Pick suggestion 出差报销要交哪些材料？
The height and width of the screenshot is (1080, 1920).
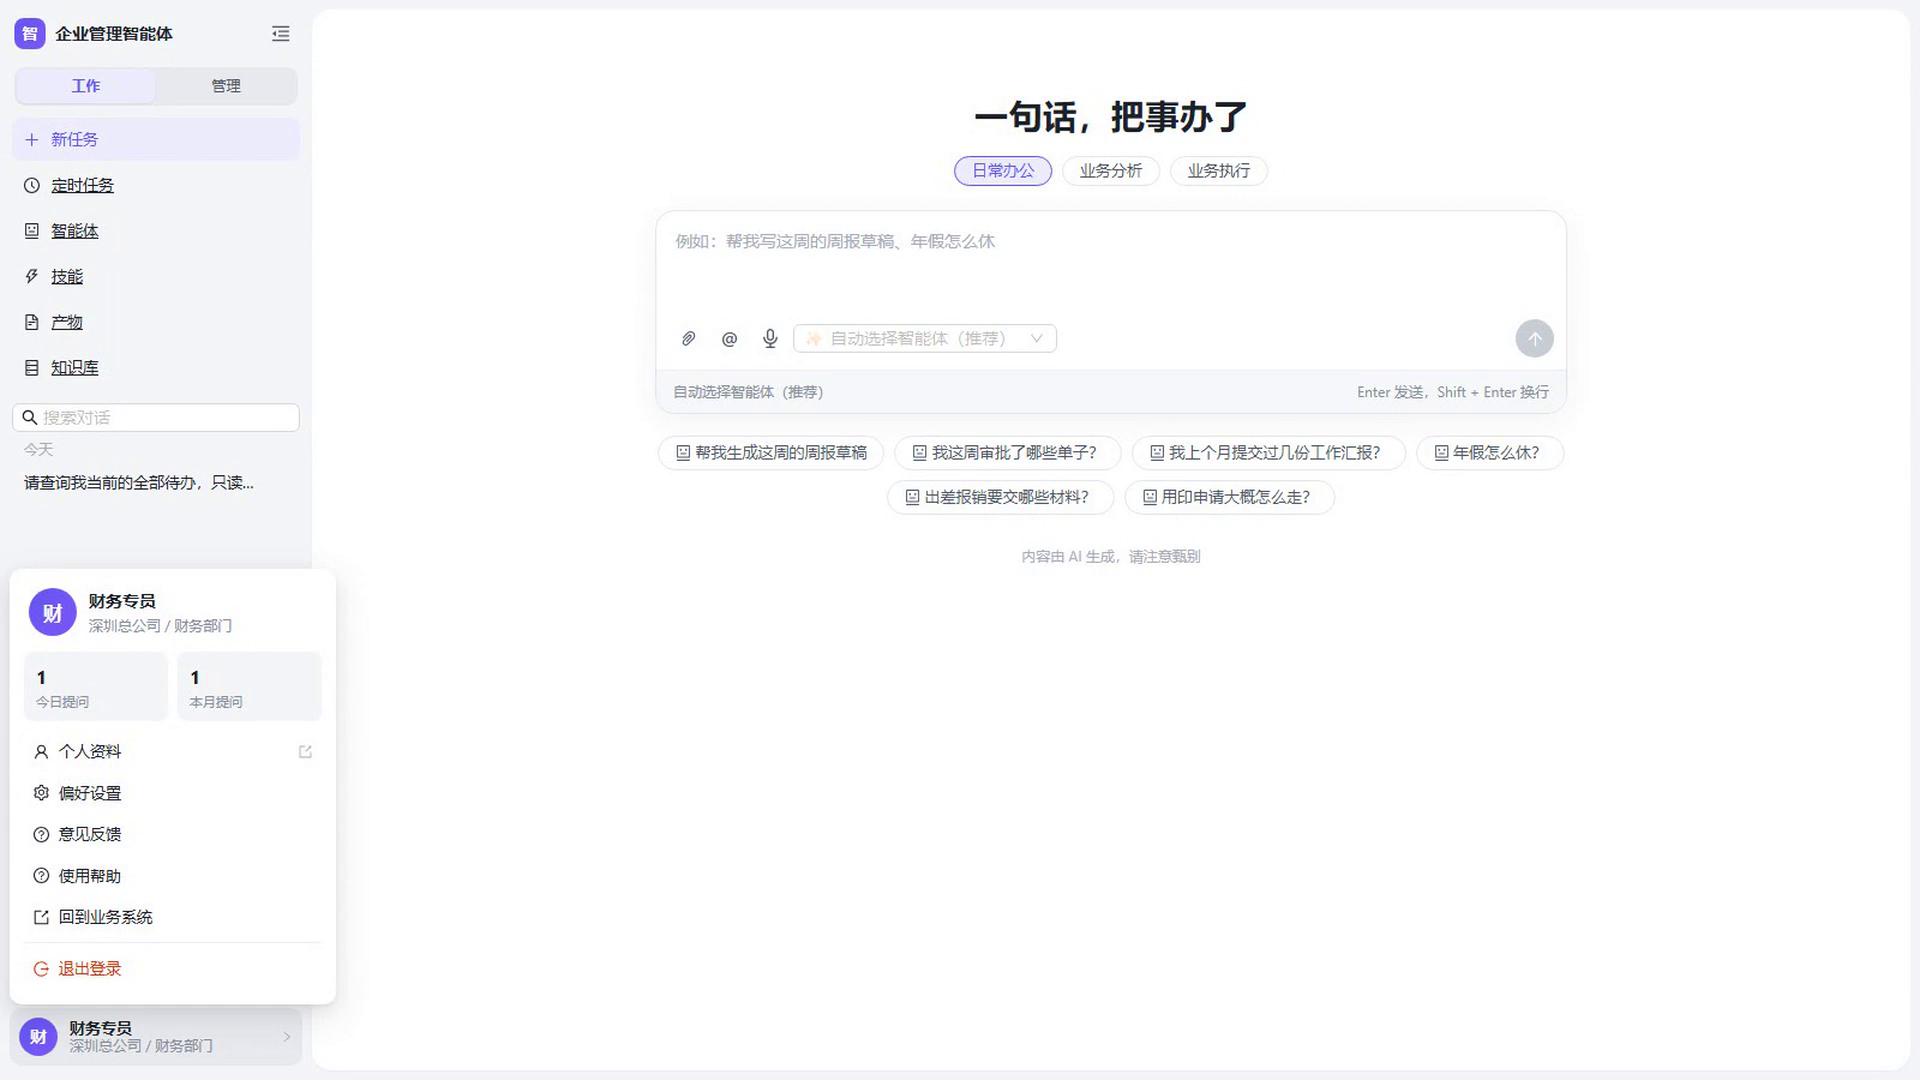click(x=1000, y=497)
